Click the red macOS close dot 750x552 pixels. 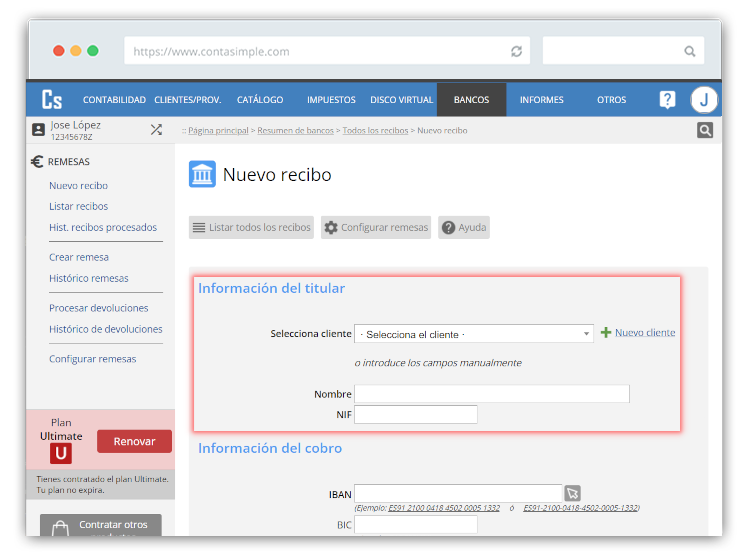59,51
